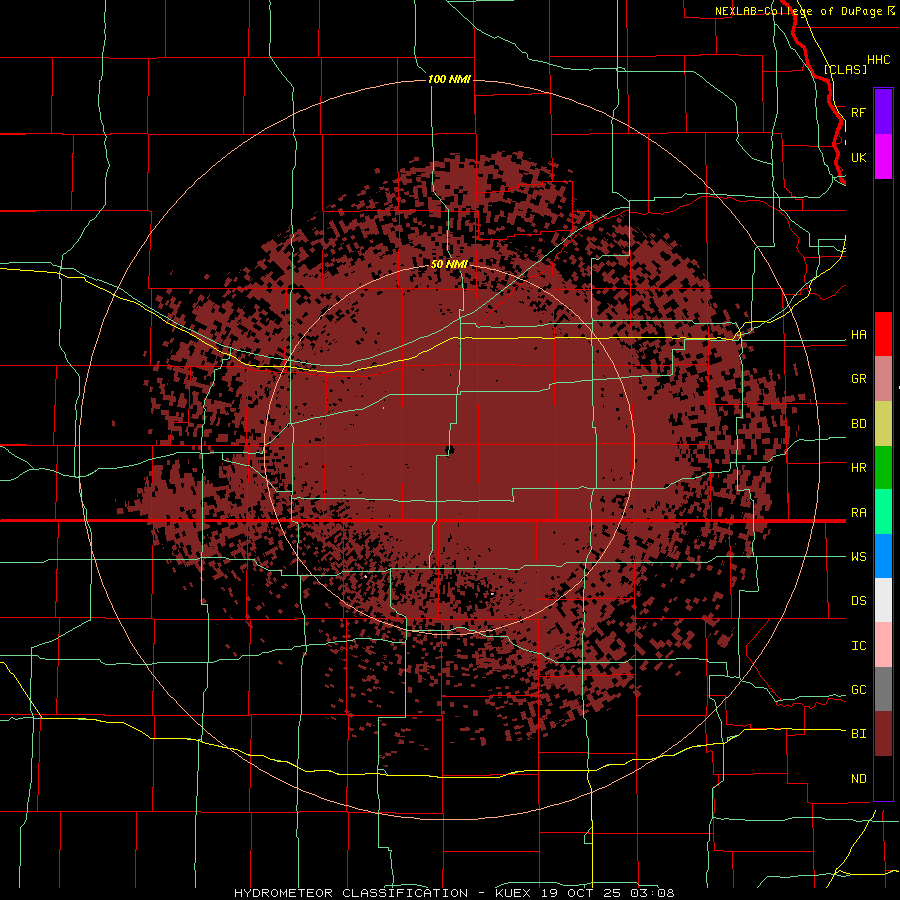Click the WS legend label
900x900 pixels.
858,556
